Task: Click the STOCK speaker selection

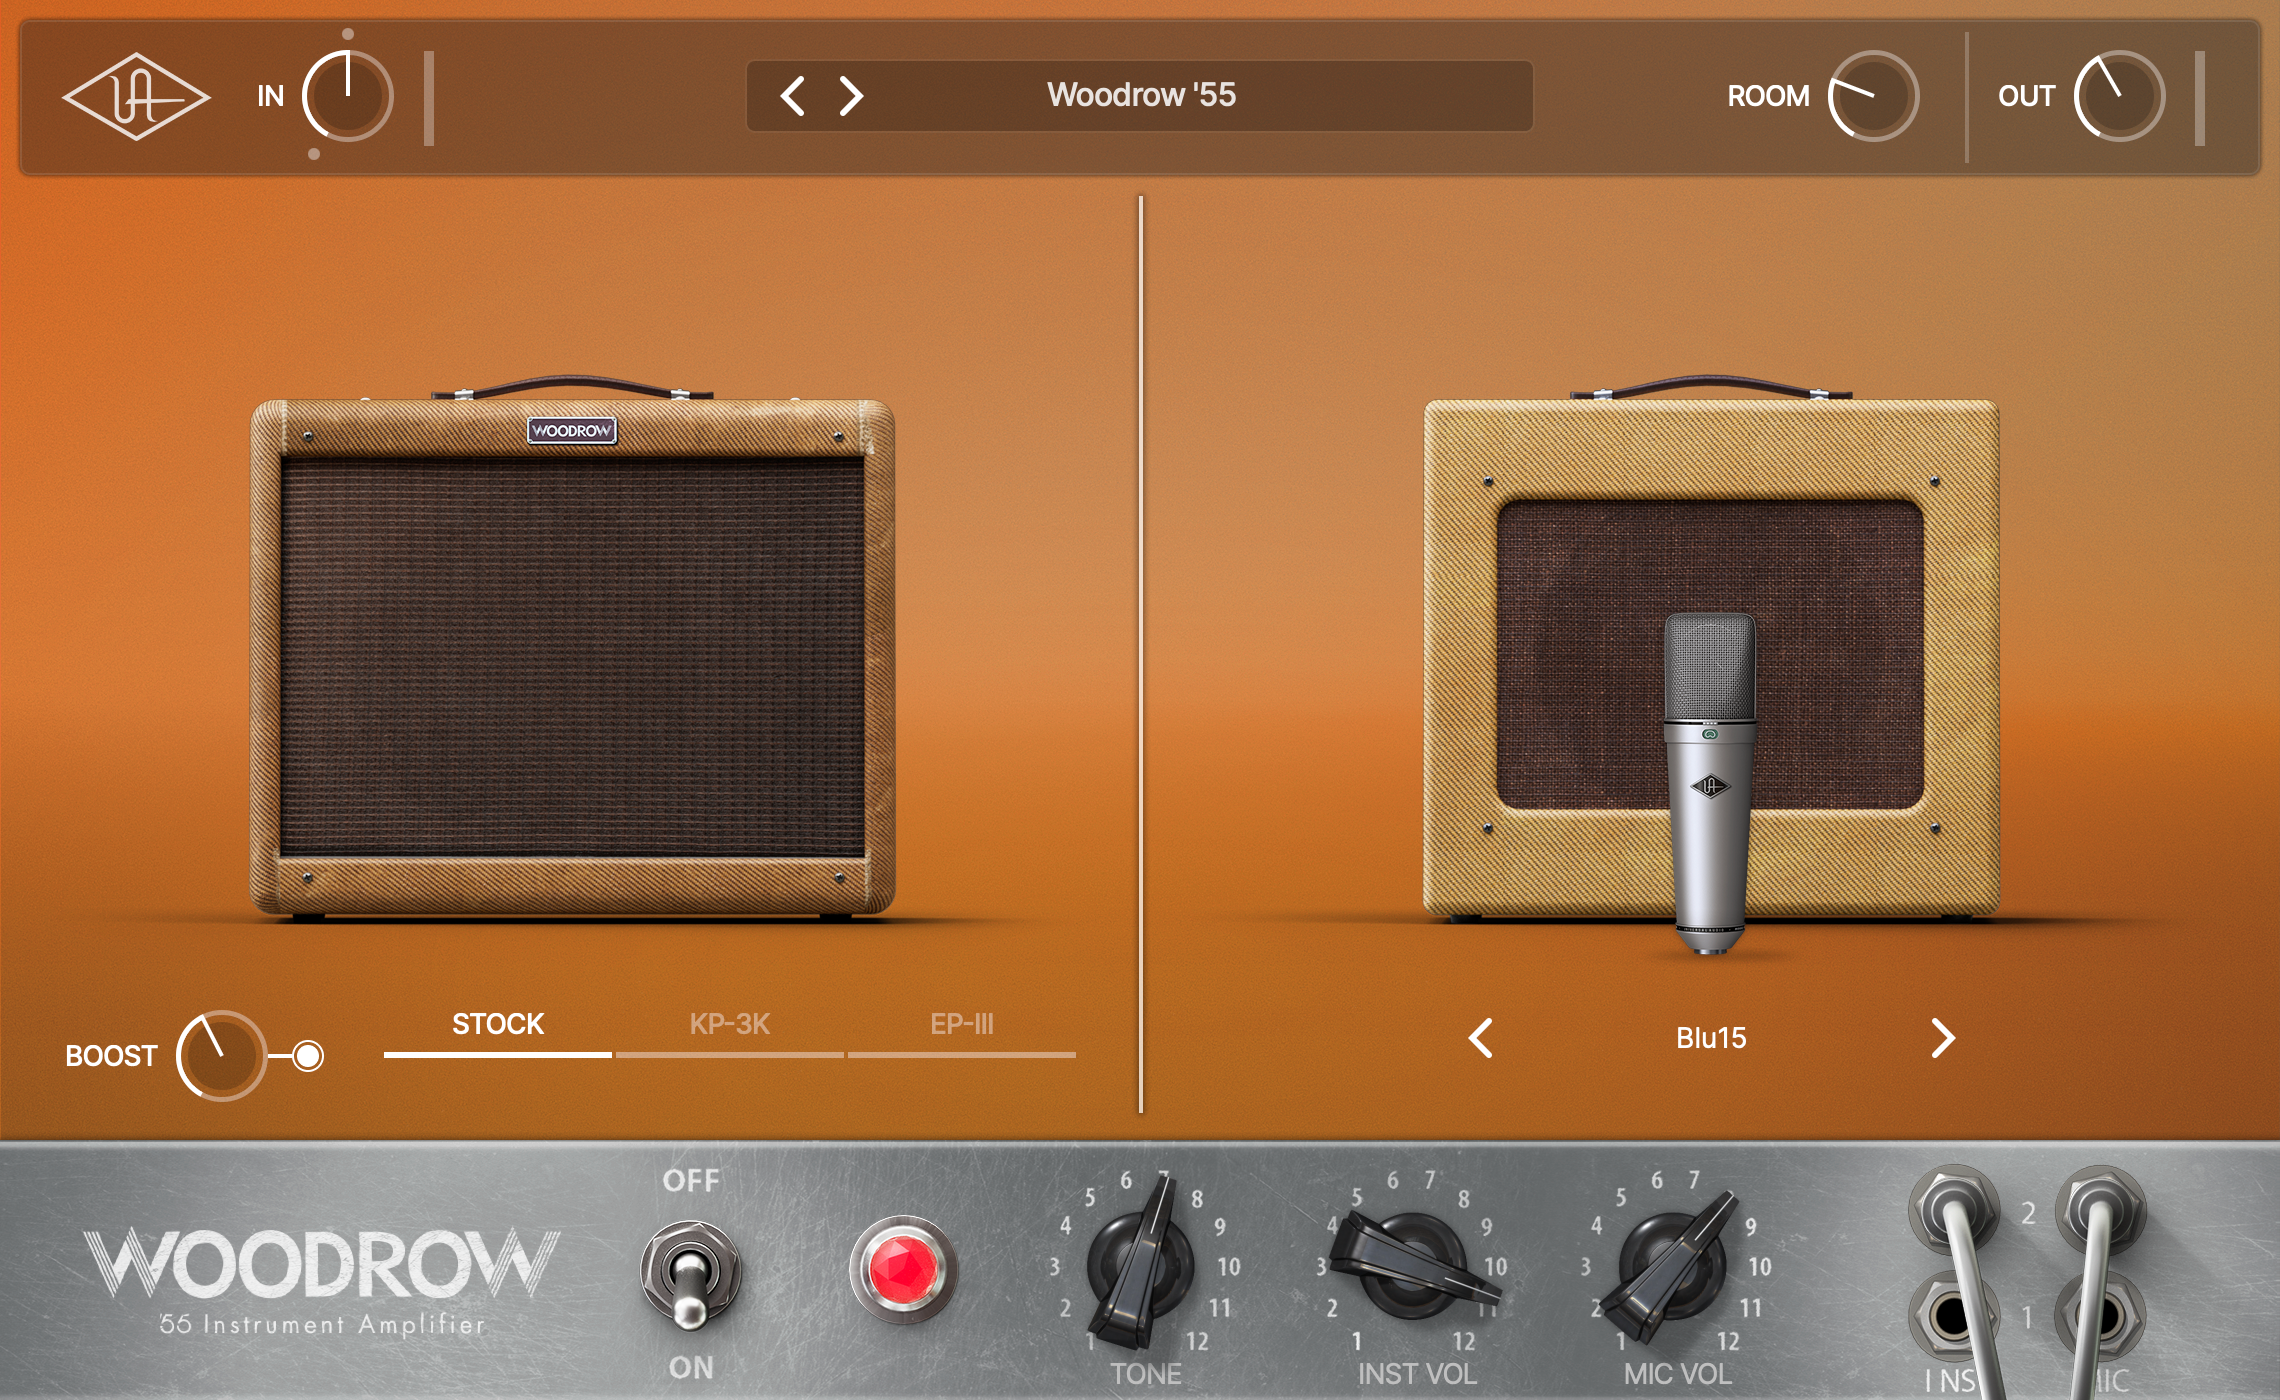Action: click(498, 1023)
